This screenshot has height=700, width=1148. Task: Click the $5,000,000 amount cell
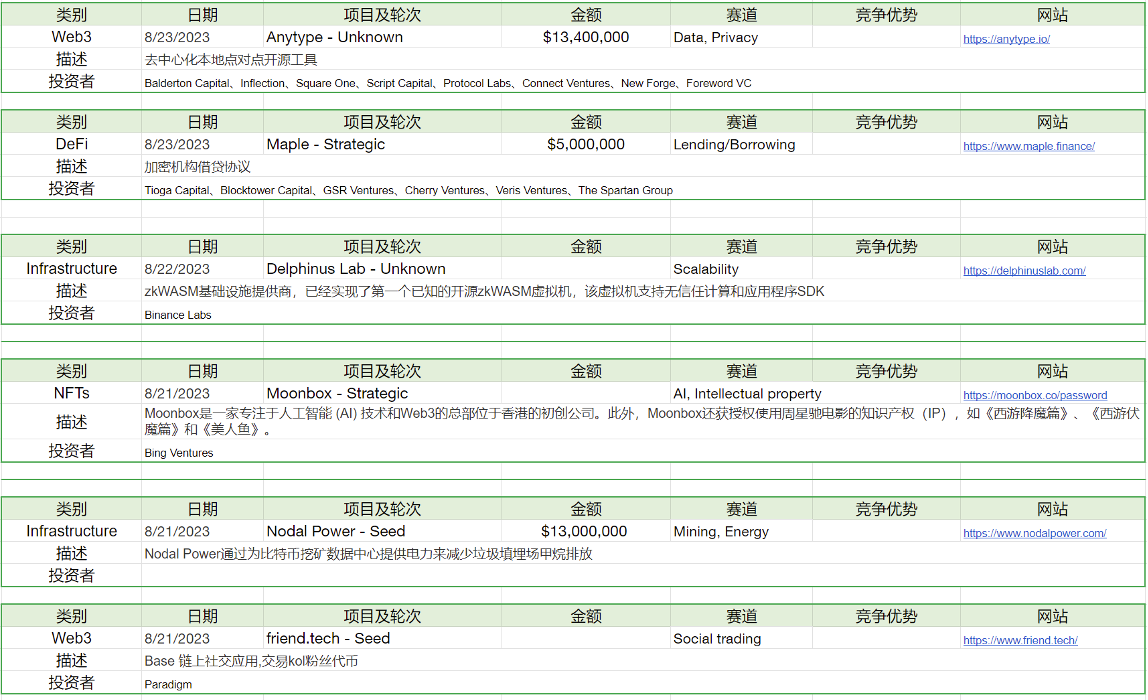tap(586, 144)
